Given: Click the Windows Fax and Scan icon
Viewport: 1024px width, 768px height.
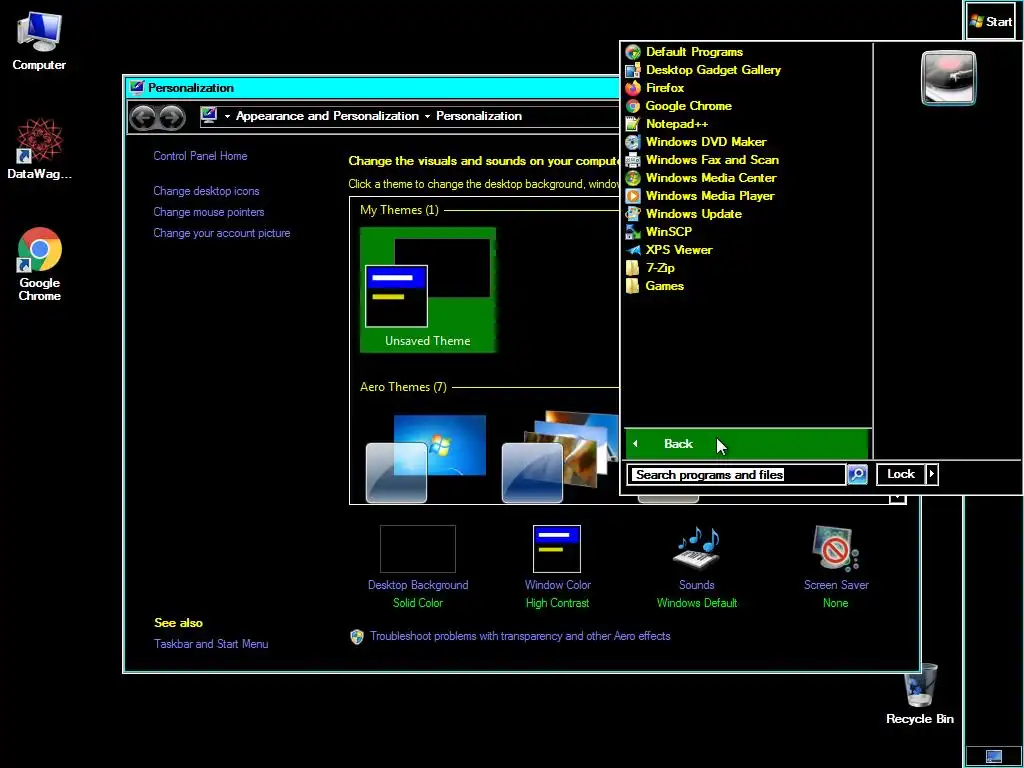Looking at the screenshot, I should (x=633, y=160).
